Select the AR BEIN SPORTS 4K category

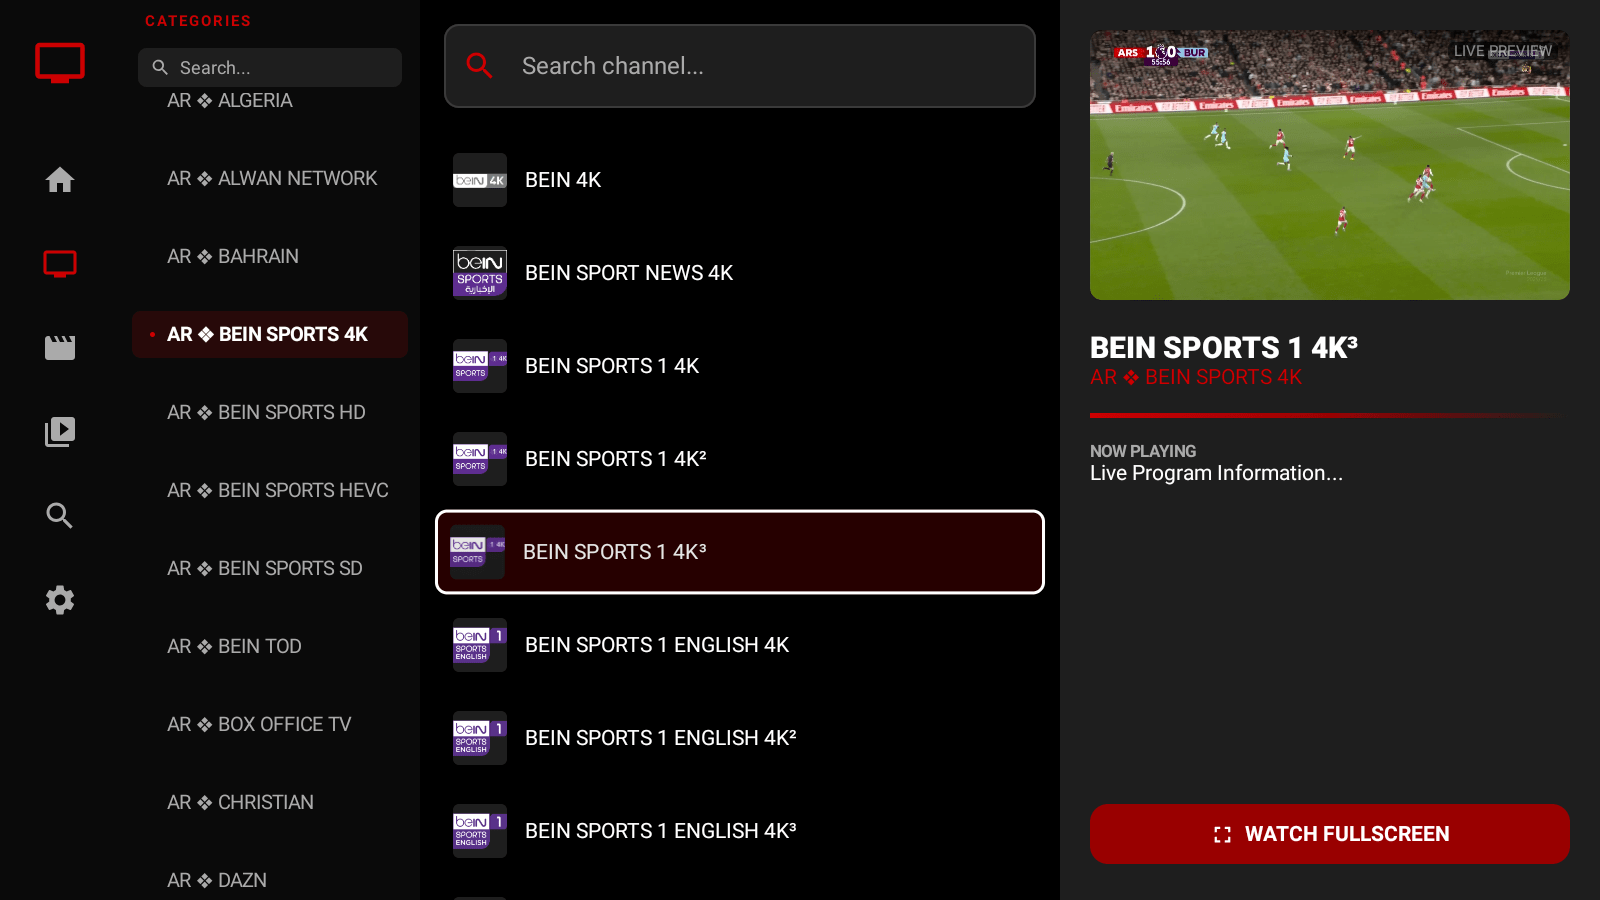pyautogui.click(x=270, y=334)
